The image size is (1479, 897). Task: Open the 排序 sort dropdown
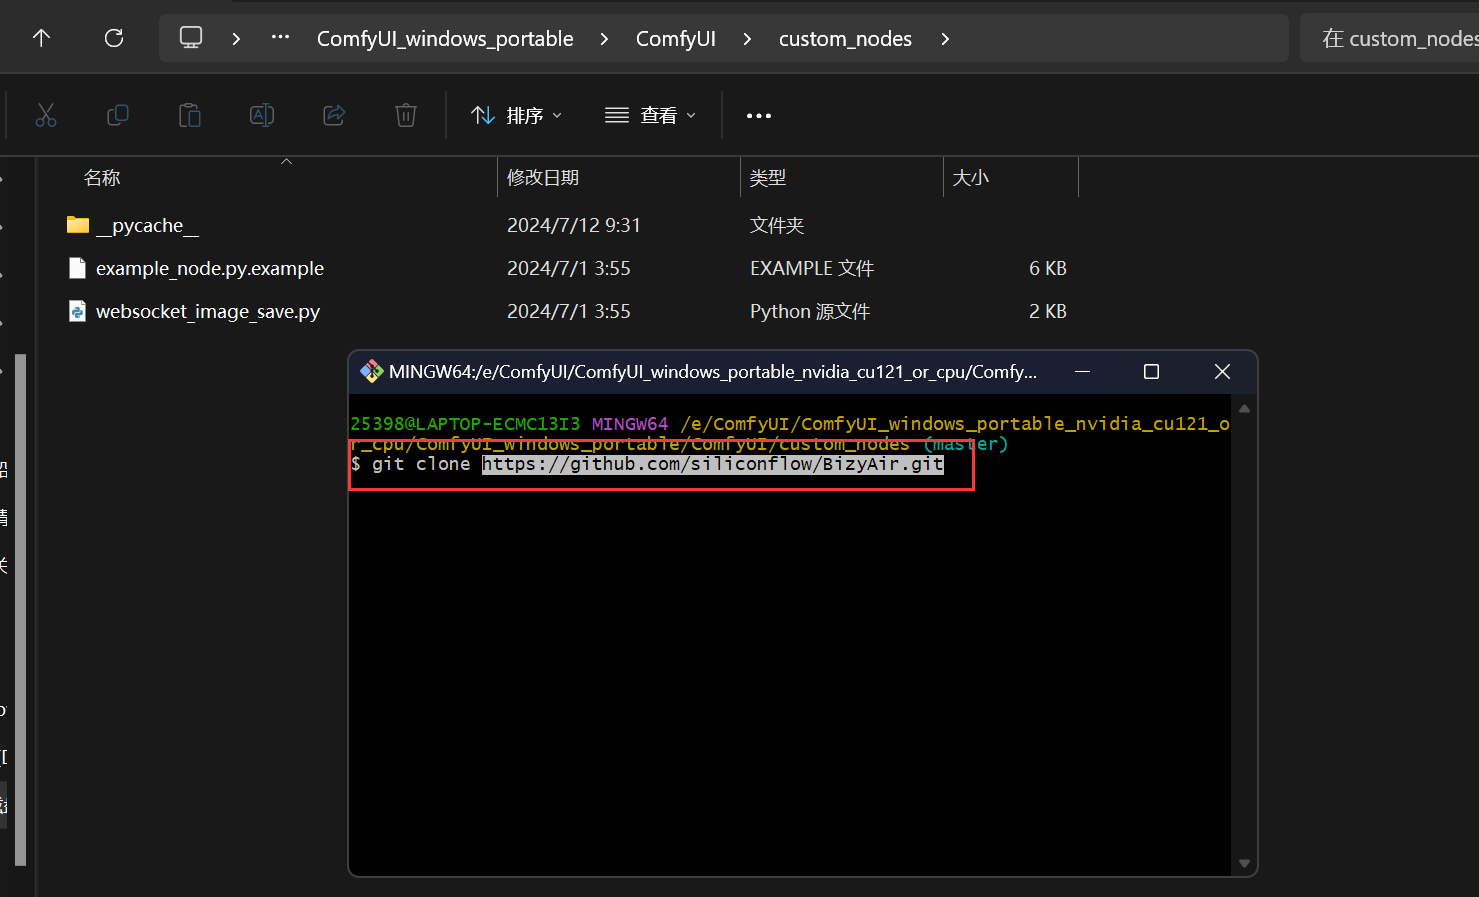(516, 115)
